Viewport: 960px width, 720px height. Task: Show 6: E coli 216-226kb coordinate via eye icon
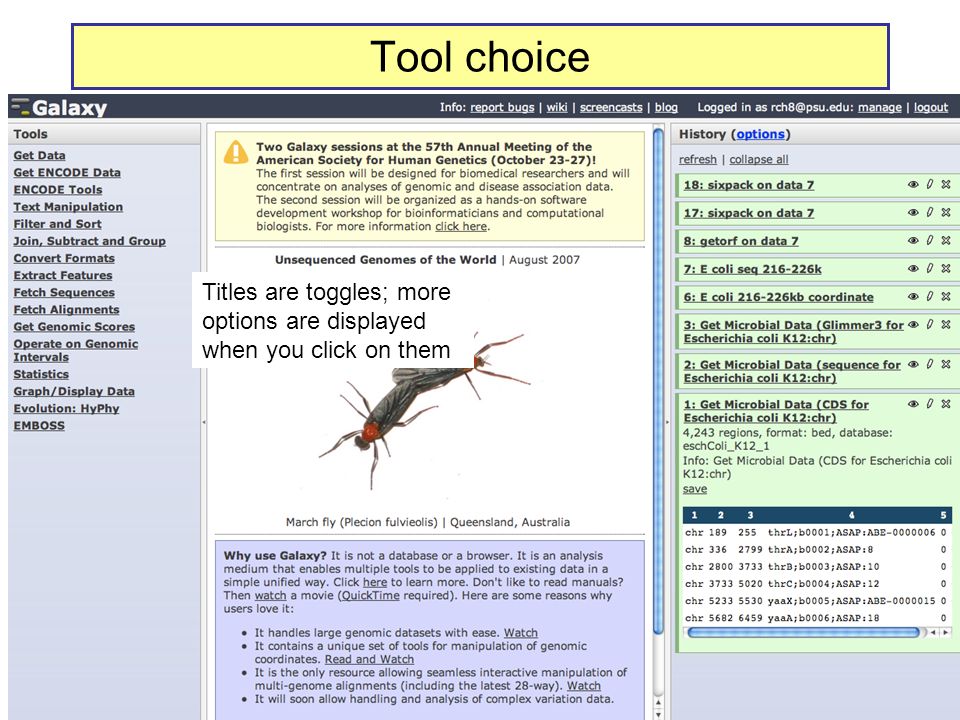(913, 296)
